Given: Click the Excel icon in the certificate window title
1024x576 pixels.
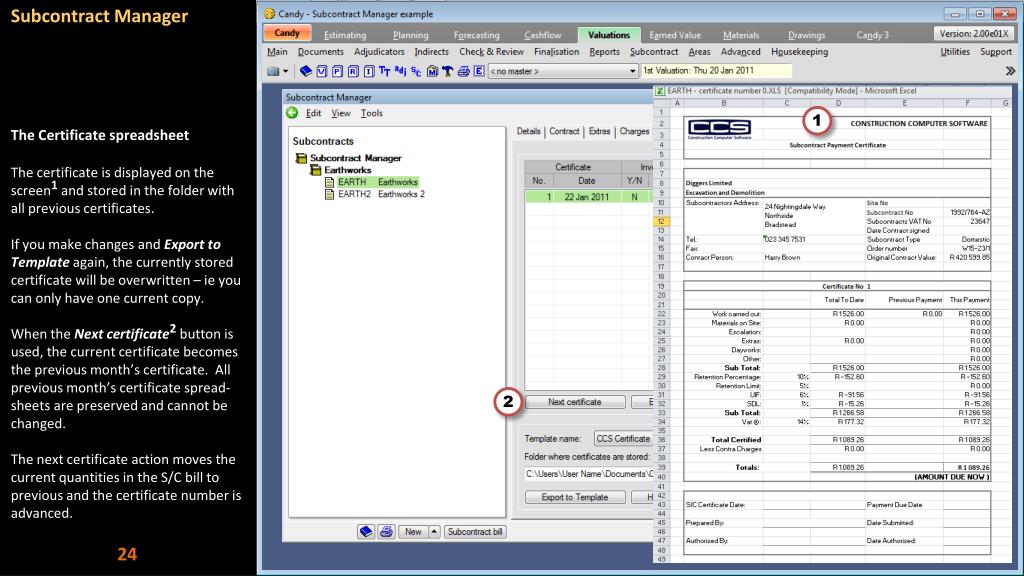Looking at the screenshot, I should click(660, 91).
